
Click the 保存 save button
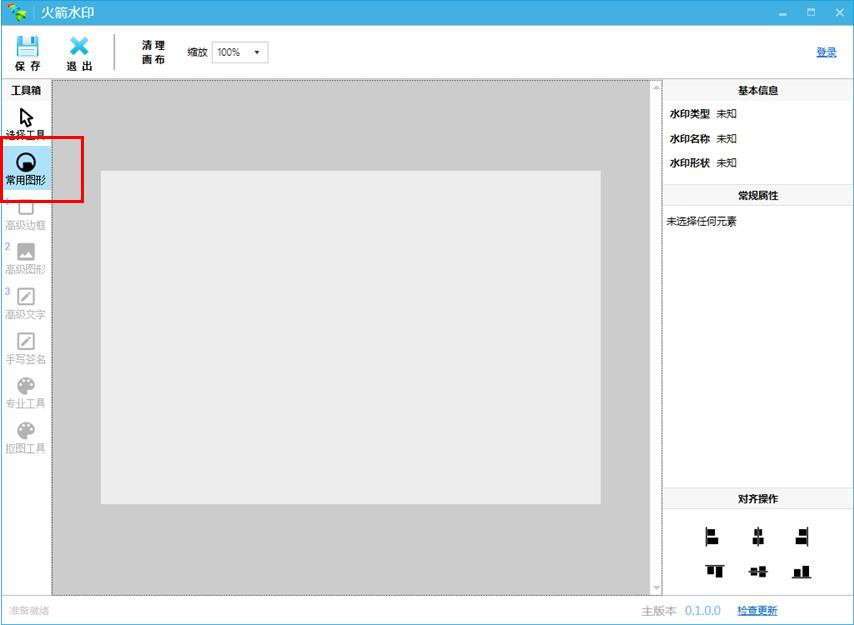click(x=29, y=51)
